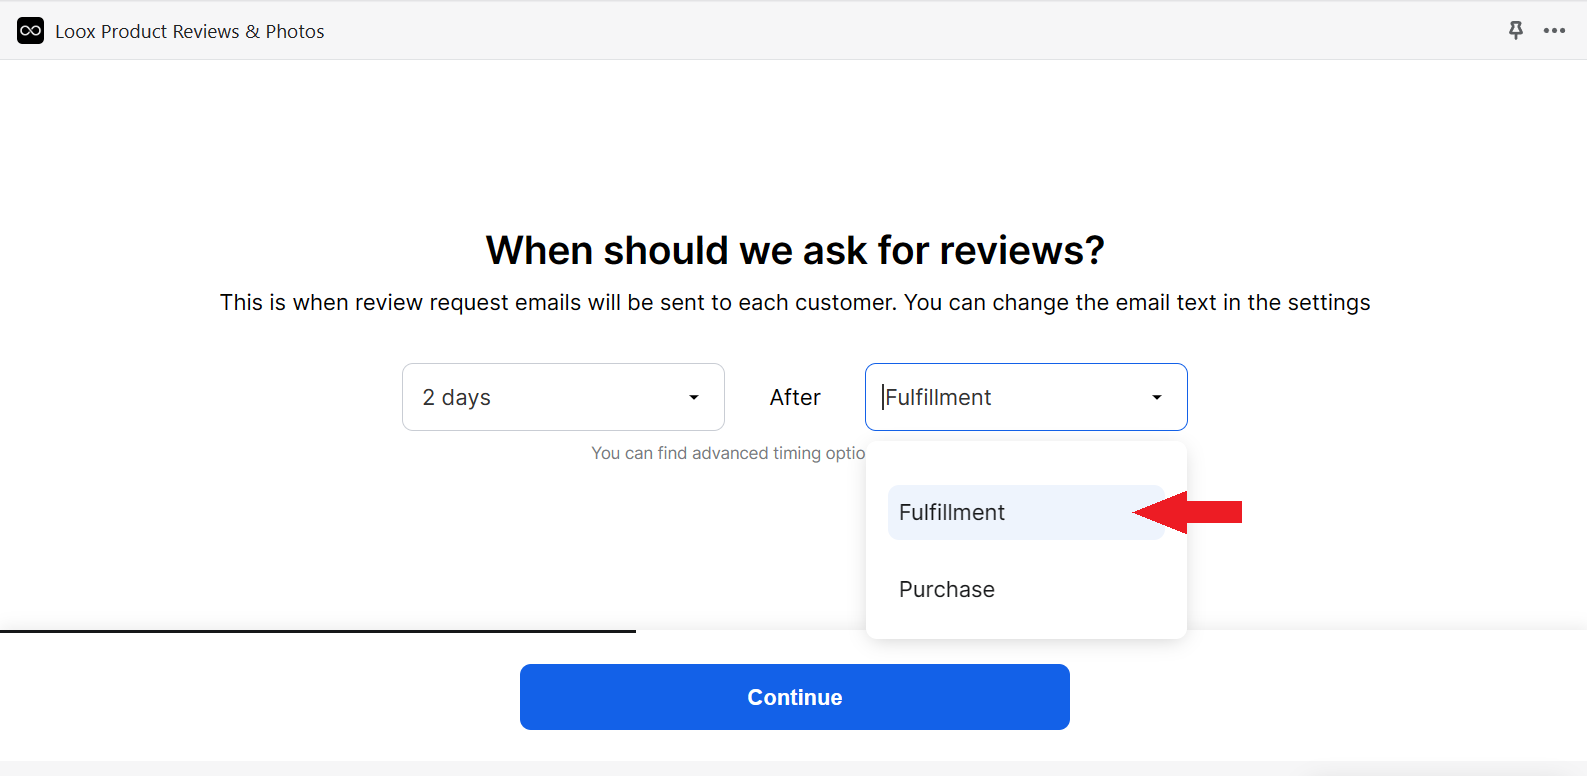This screenshot has height=776, width=1587.
Task: Open the 2 days delay dropdown
Action: pos(563,397)
